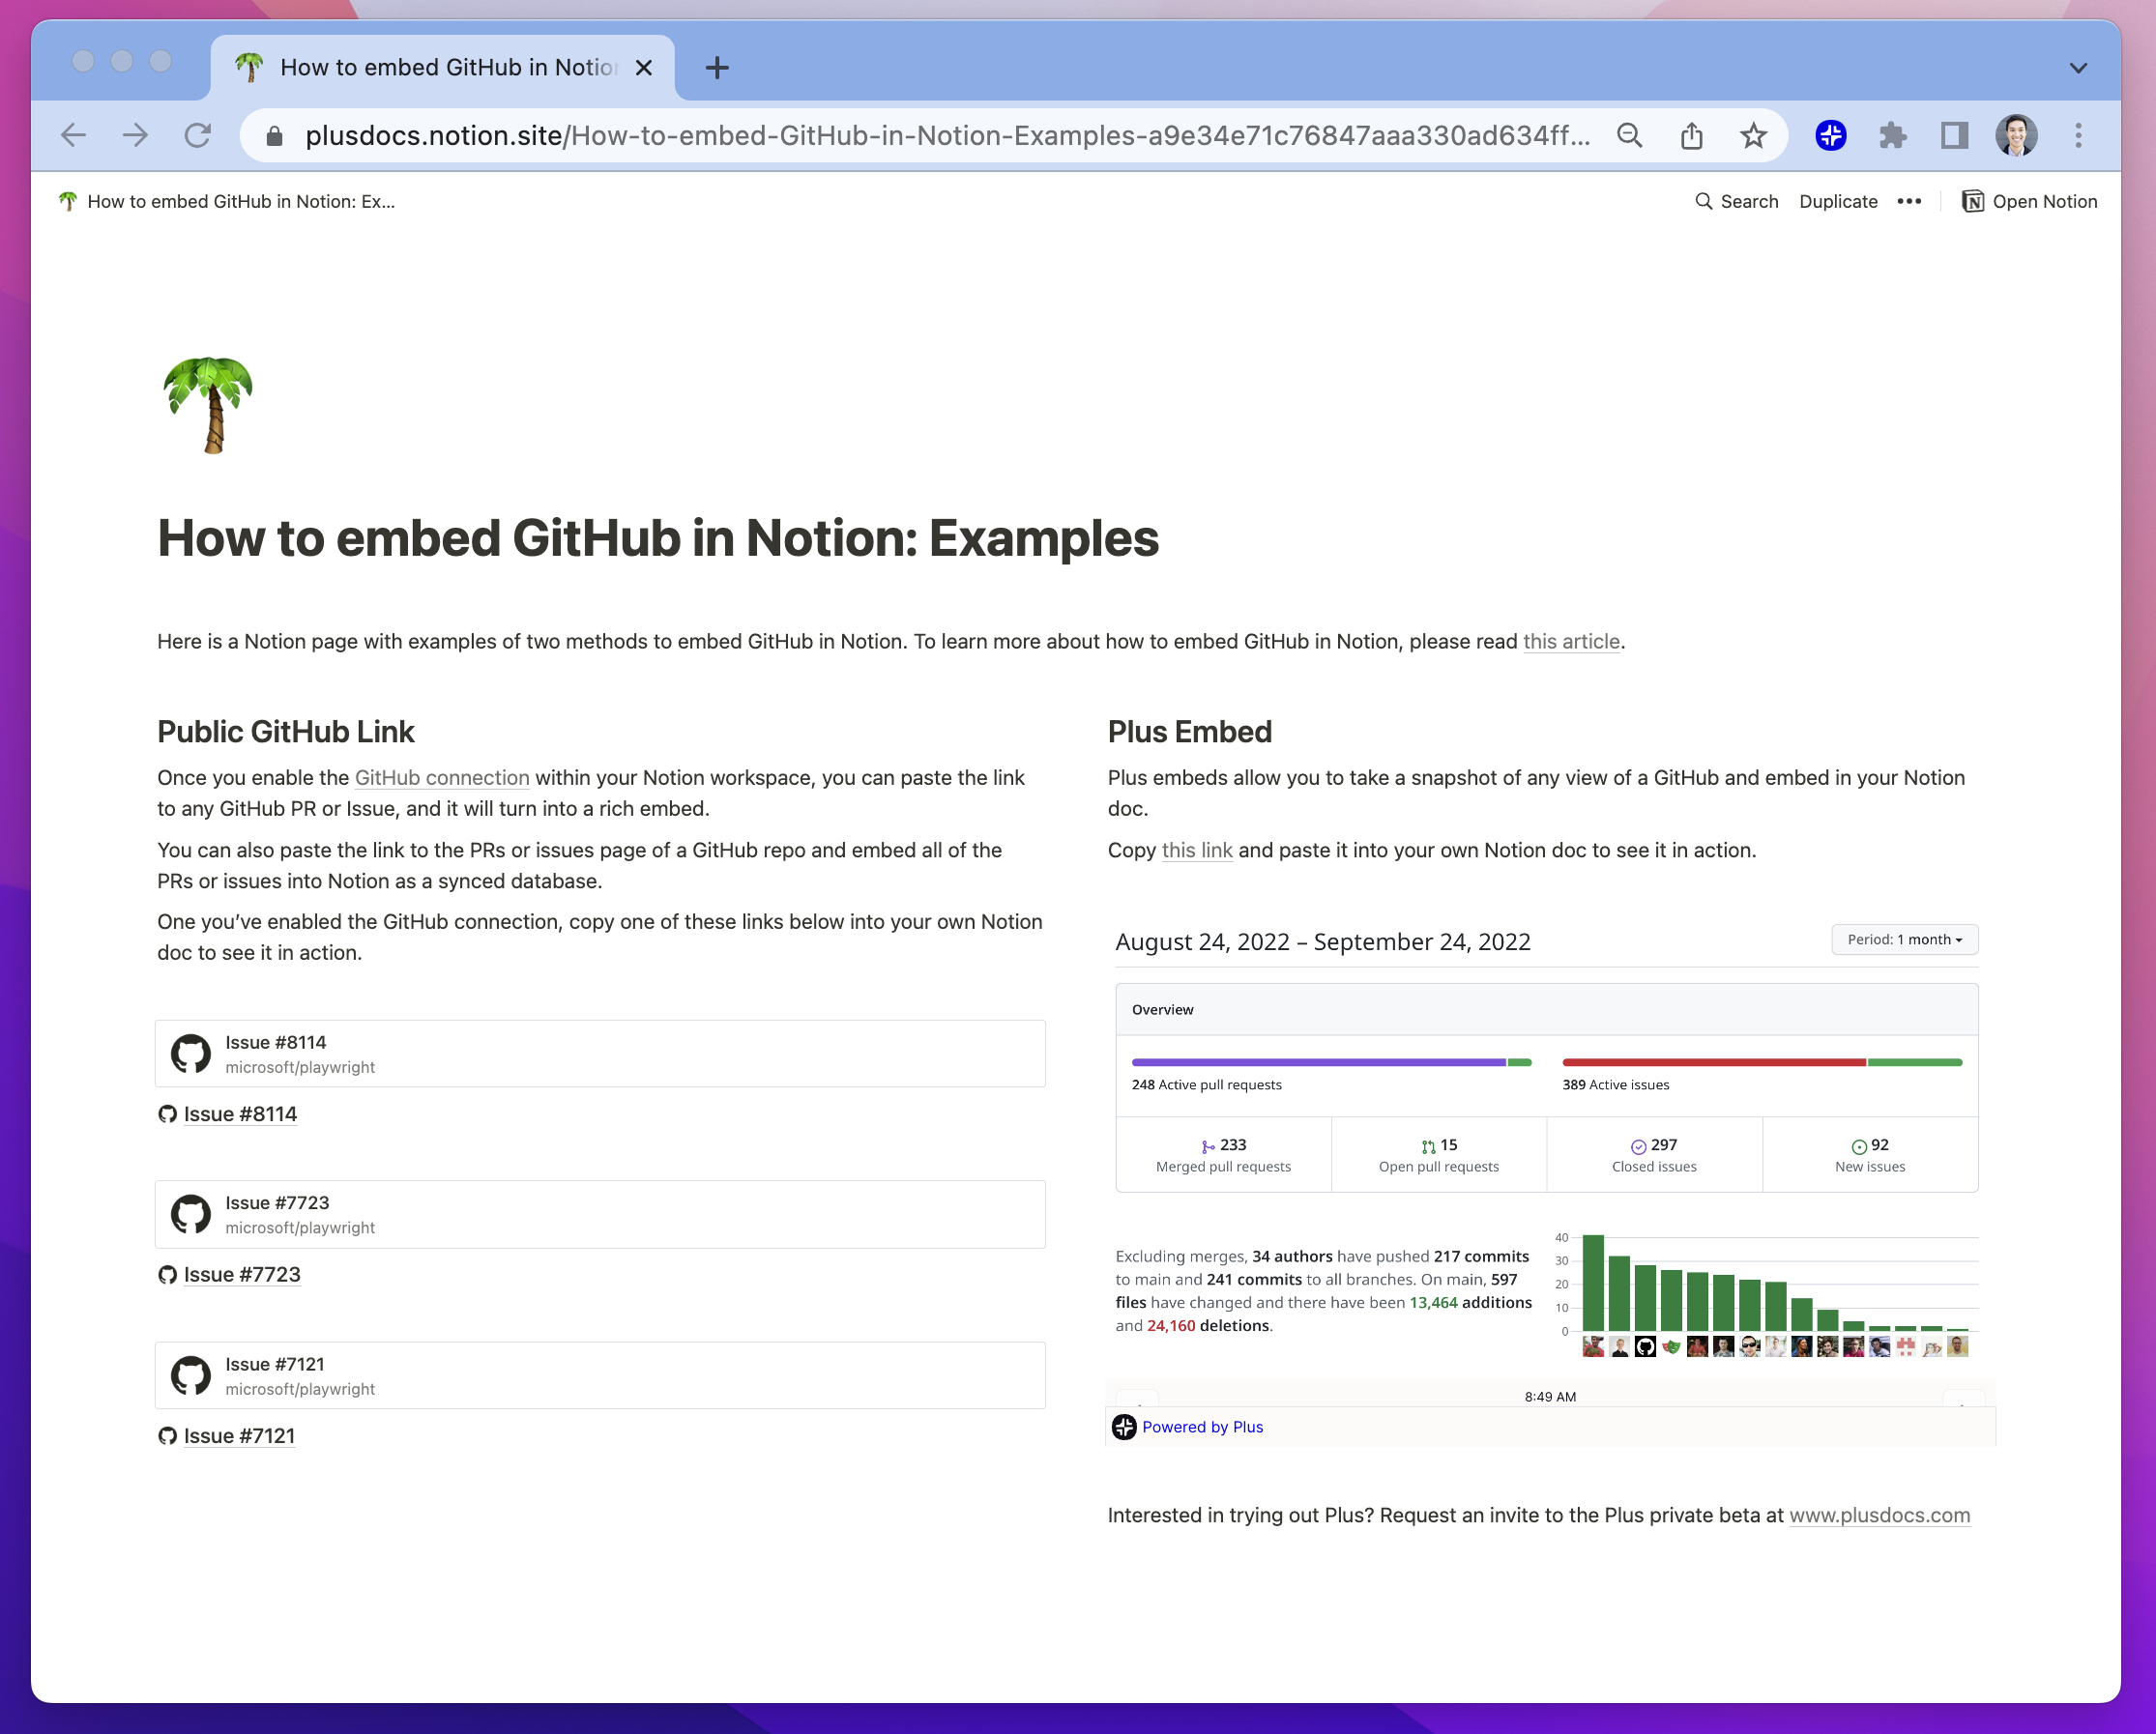Open 'this link' under Plus Embed
This screenshot has width=2156, height=1734.
tap(1197, 850)
